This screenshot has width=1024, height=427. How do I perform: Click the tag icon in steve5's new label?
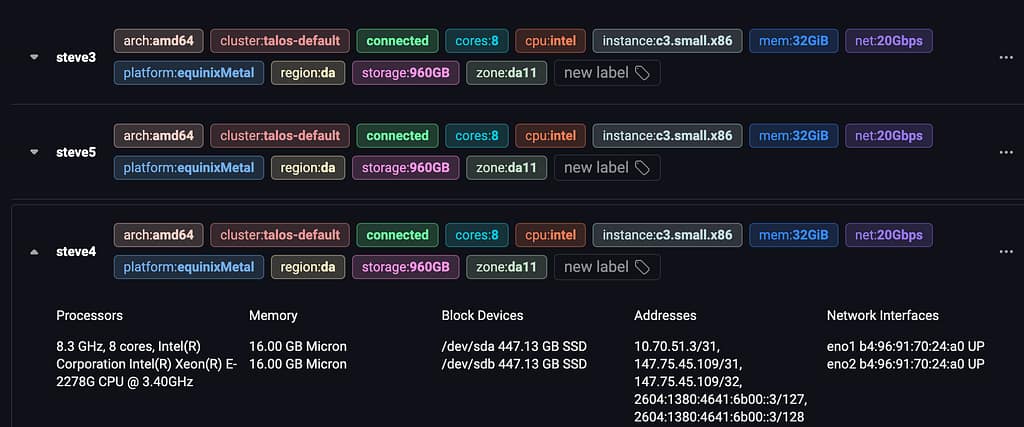pyautogui.click(x=643, y=168)
